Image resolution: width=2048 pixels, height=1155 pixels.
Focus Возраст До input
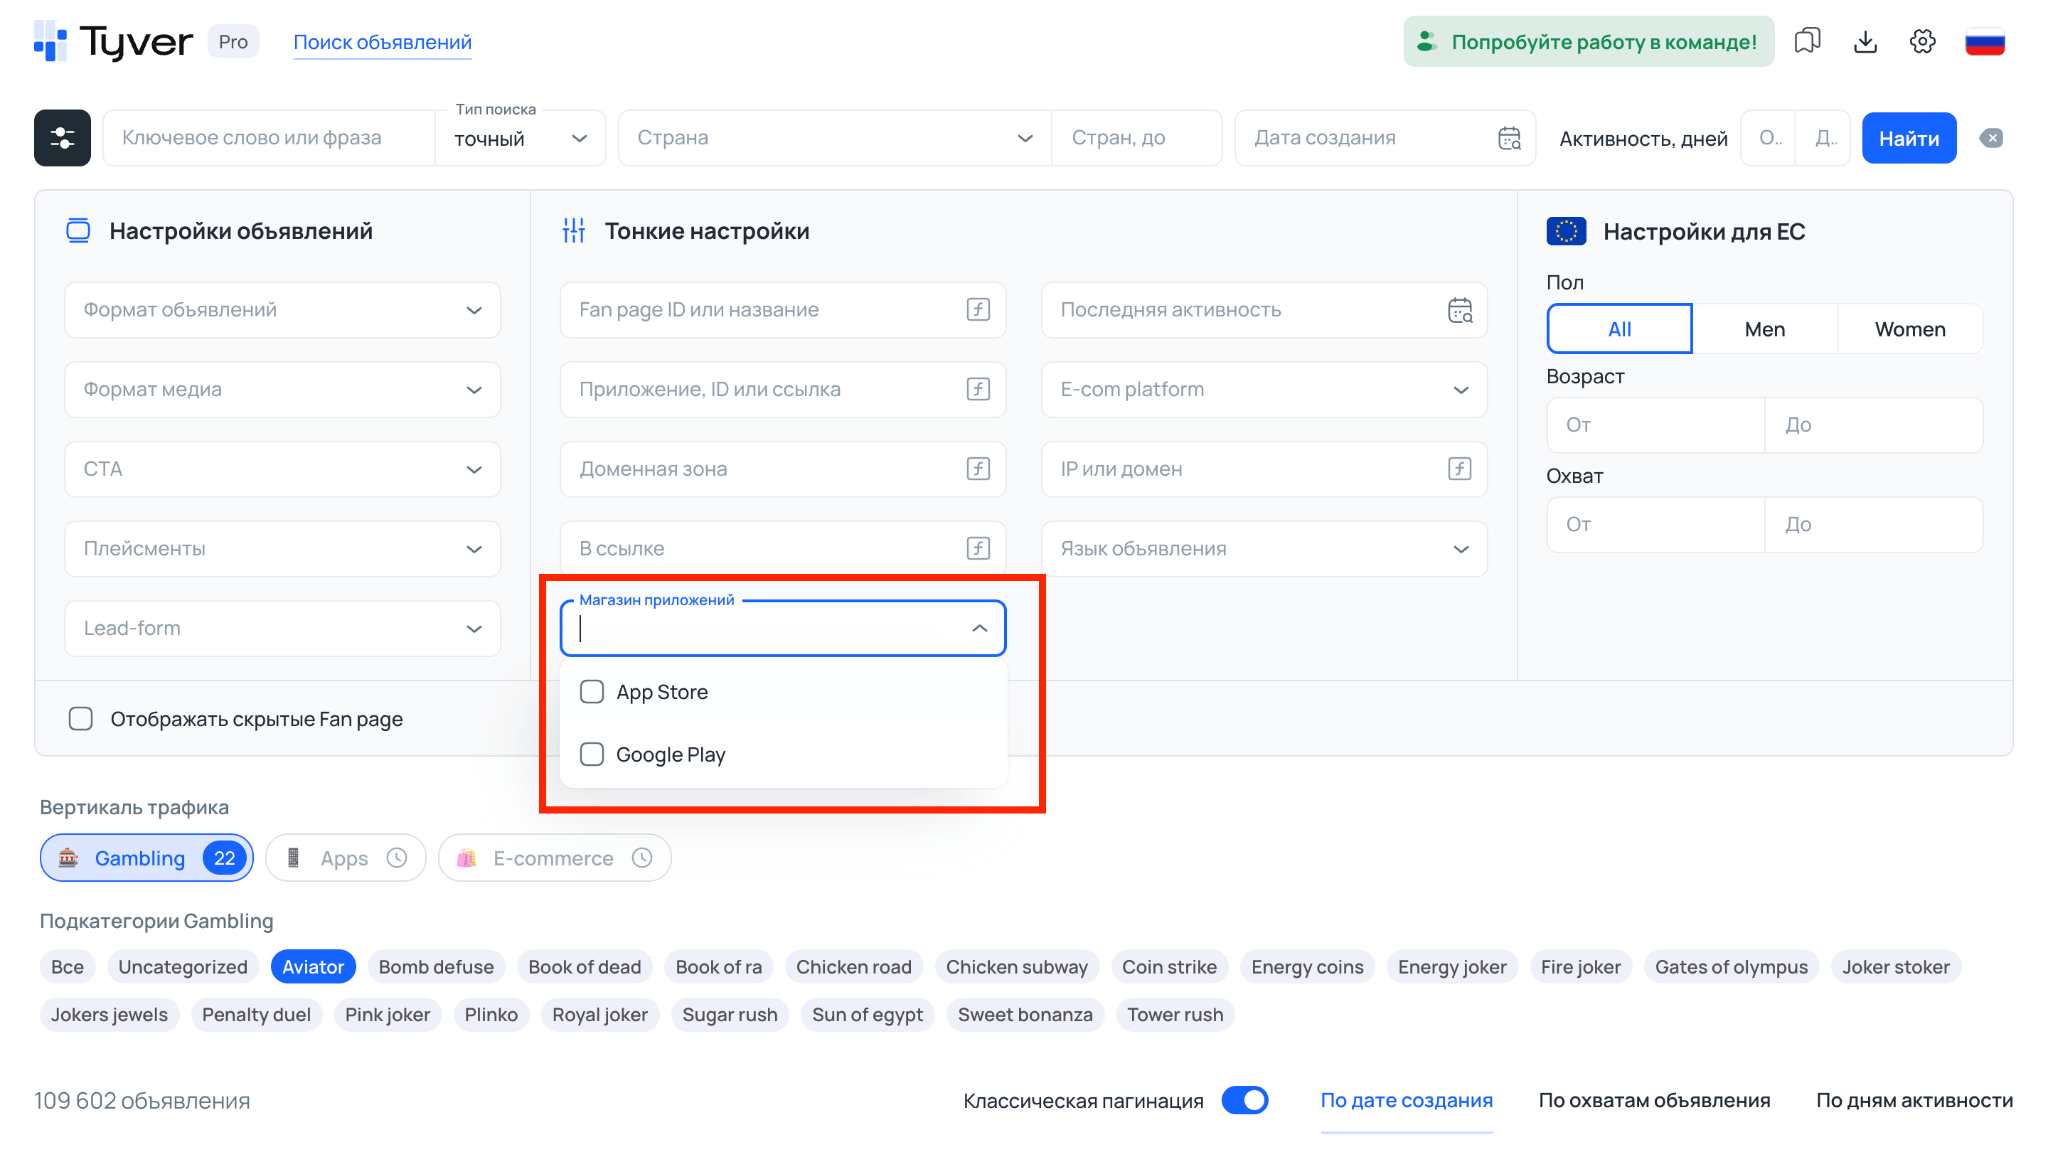1874,425
